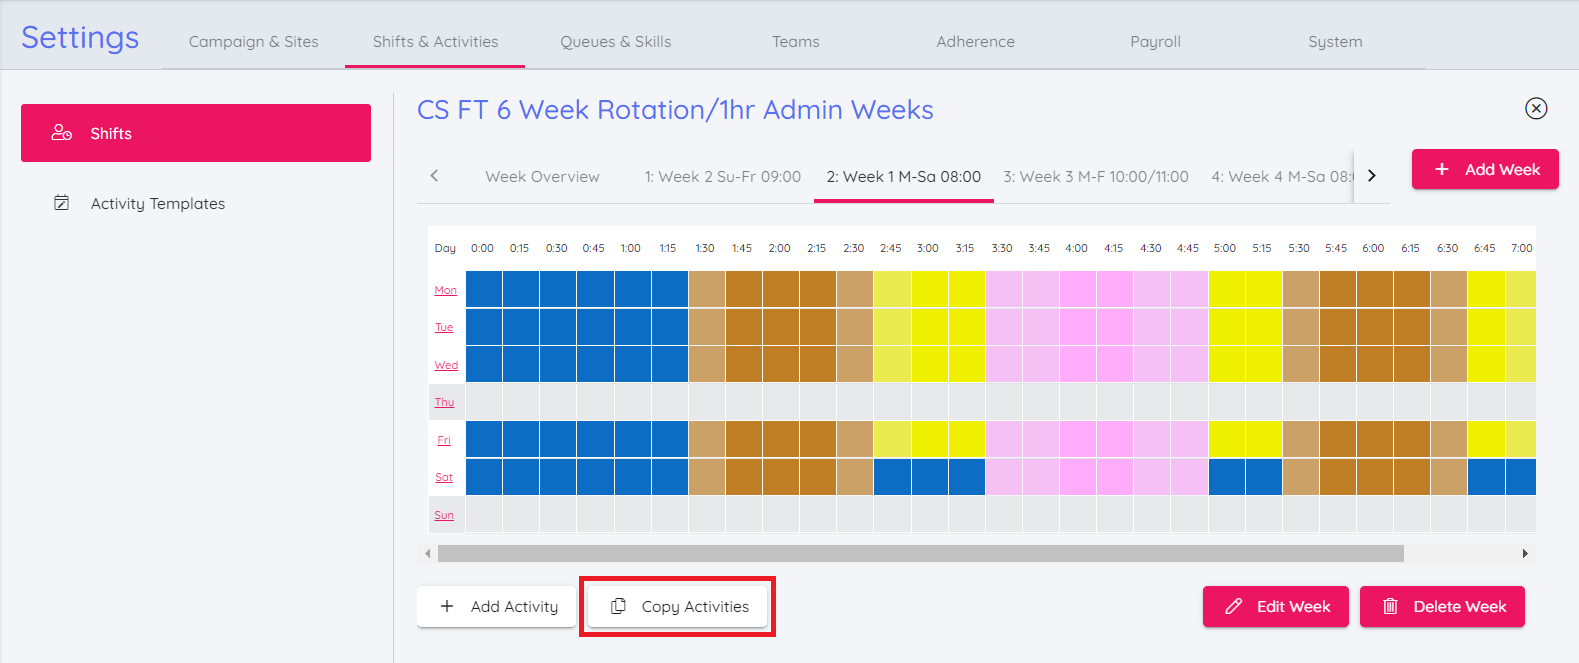Click the copy icon beside Copy Activities
This screenshot has height=663, width=1579.
tap(618, 606)
